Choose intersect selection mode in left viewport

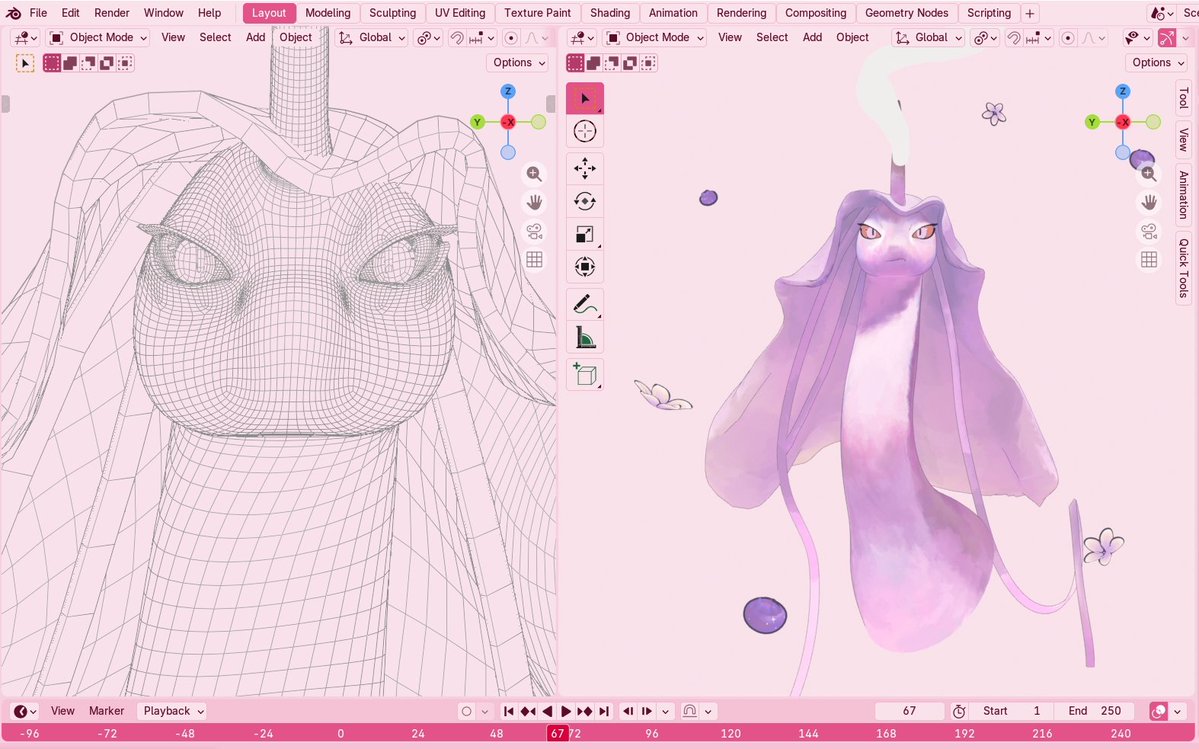pyautogui.click(x=125, y=63)
